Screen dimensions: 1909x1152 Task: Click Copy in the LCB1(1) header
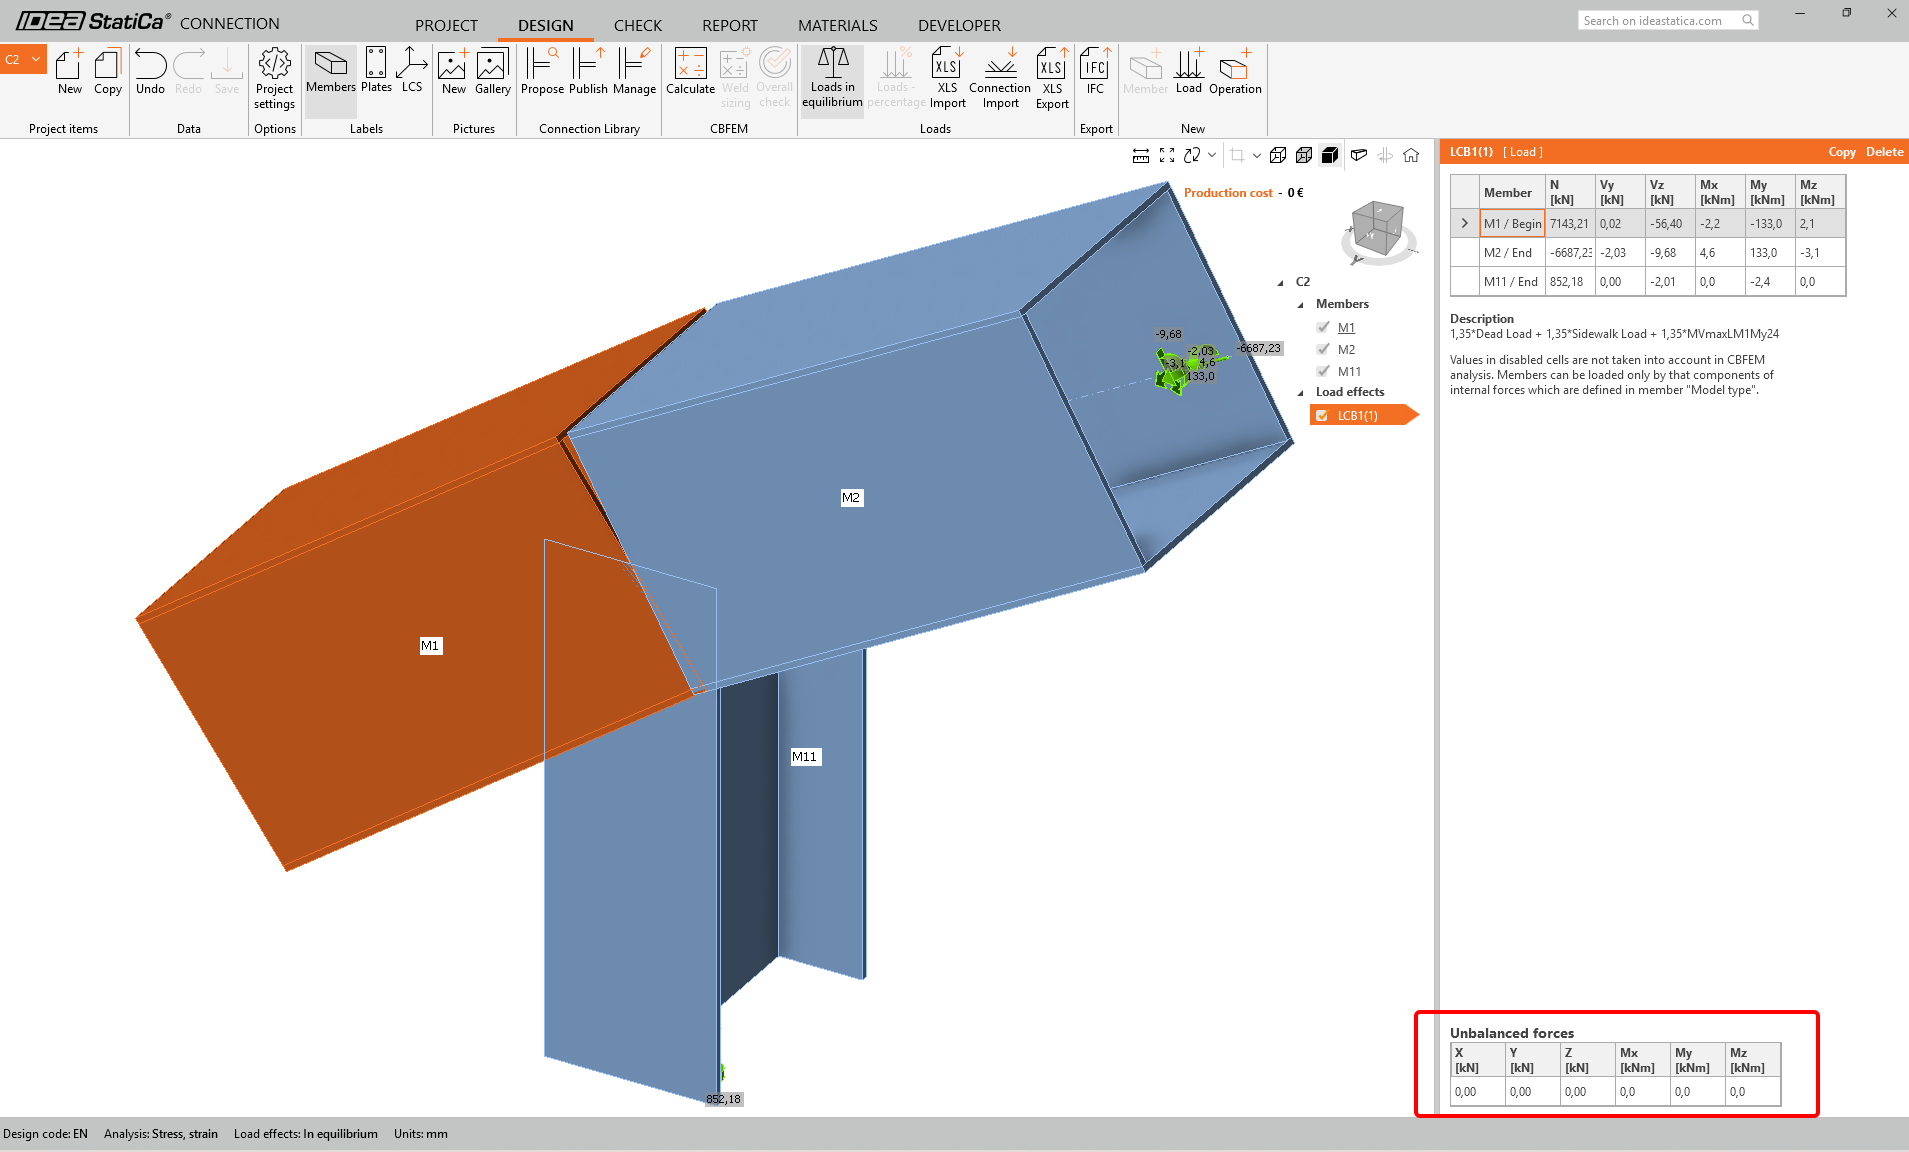click(1841, 152)
